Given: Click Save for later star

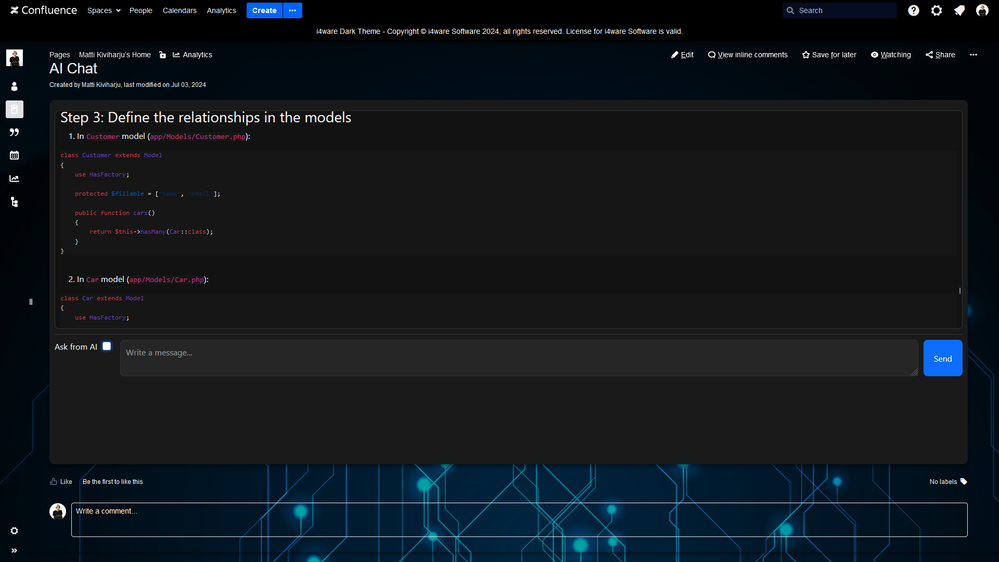Looking at the screenshot, I should click(x=829, y=55).
